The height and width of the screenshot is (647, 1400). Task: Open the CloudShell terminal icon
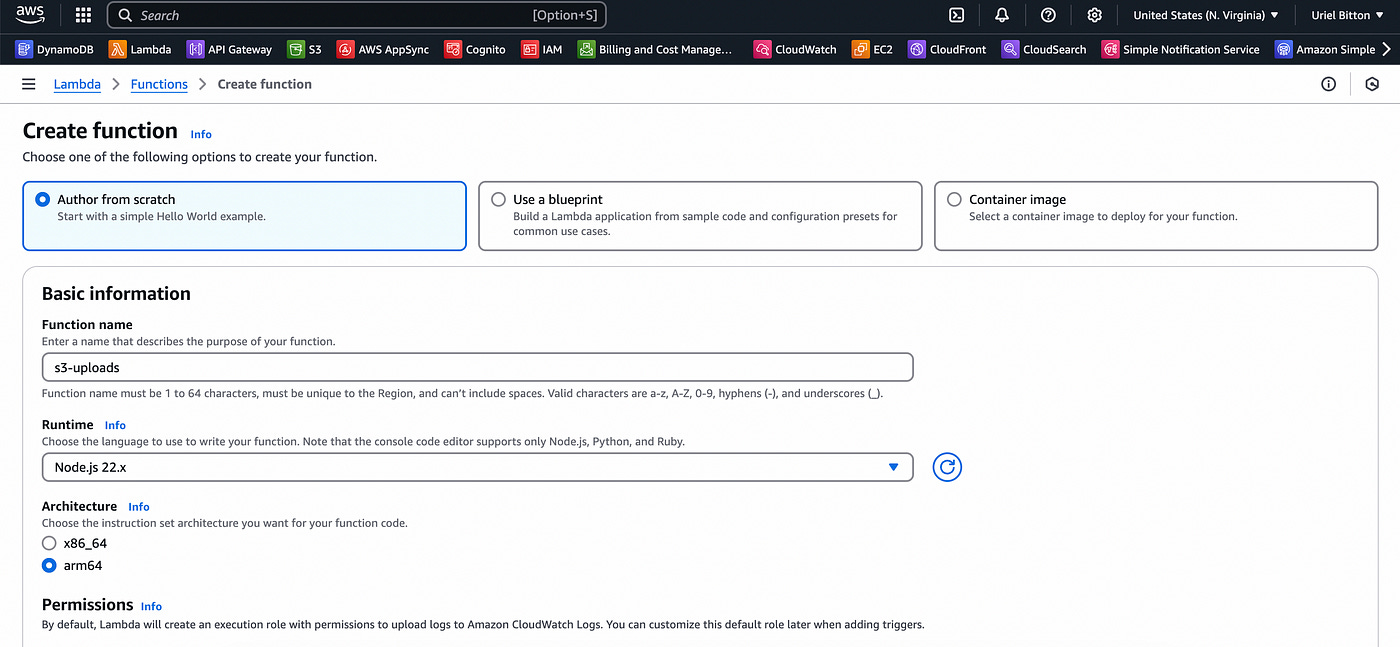pos(956,15)
